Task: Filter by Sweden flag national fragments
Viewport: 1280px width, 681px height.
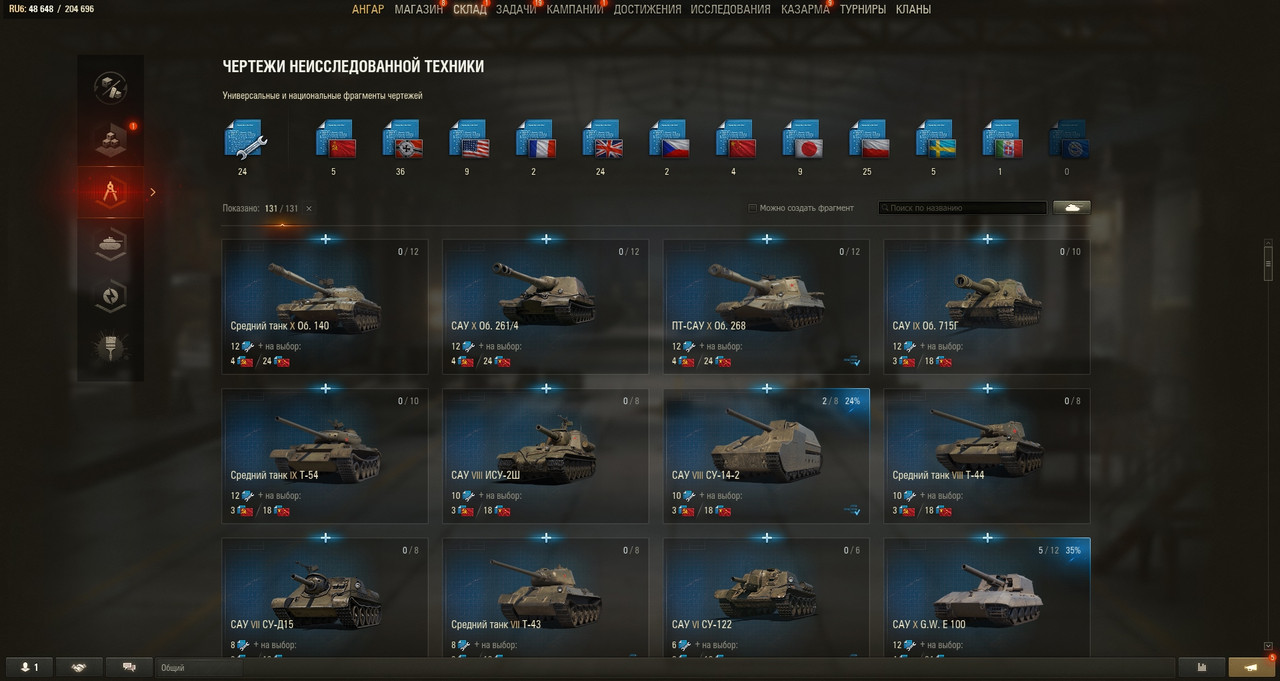Action: (935, 139)
